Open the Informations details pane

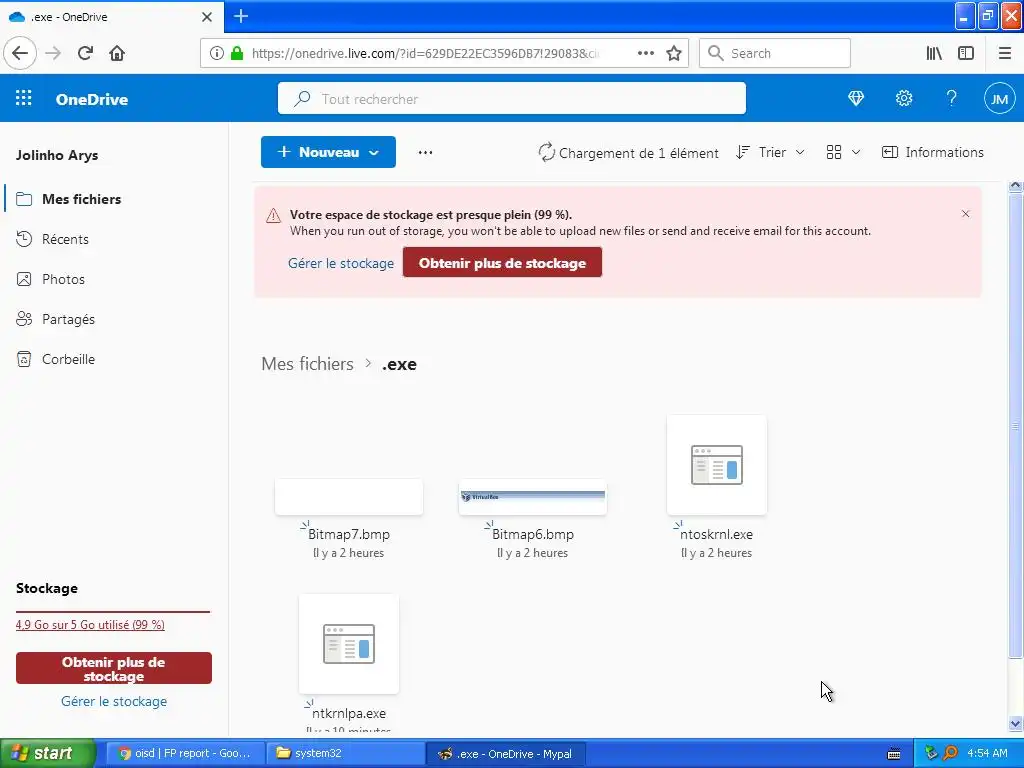pyautogui.click(x=933, y=152)
